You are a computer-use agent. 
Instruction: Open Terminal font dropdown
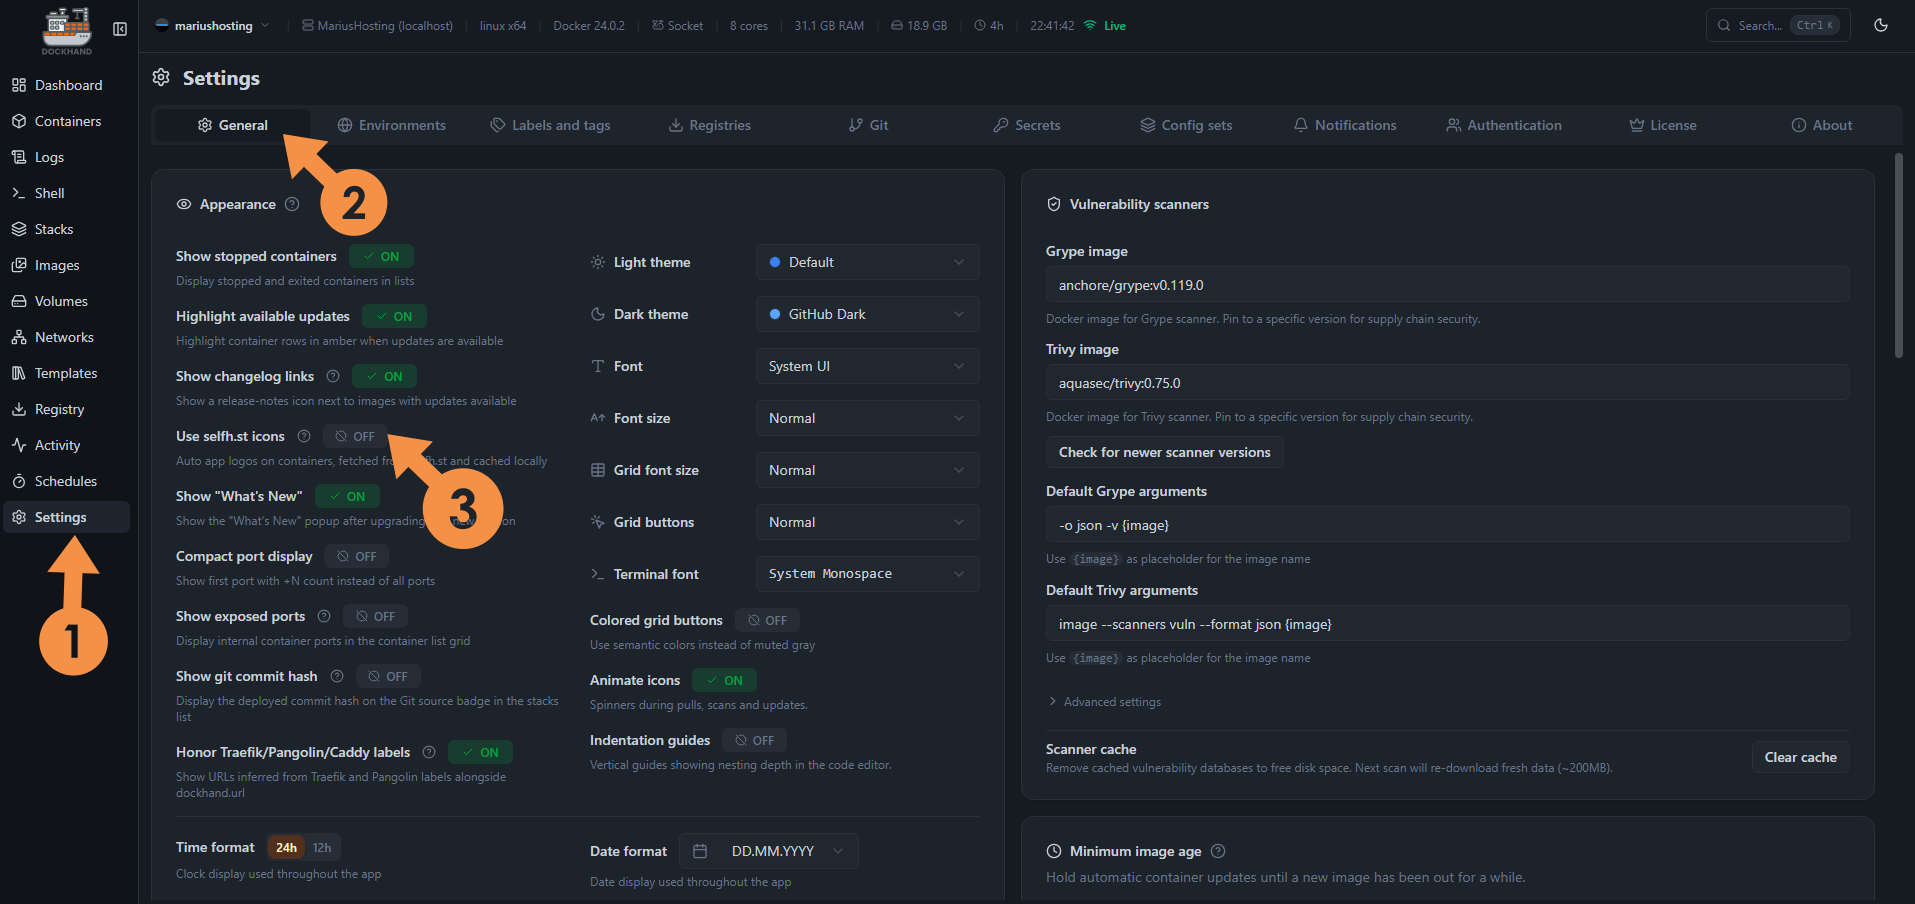pyautogui.click(x=867, y=574)
